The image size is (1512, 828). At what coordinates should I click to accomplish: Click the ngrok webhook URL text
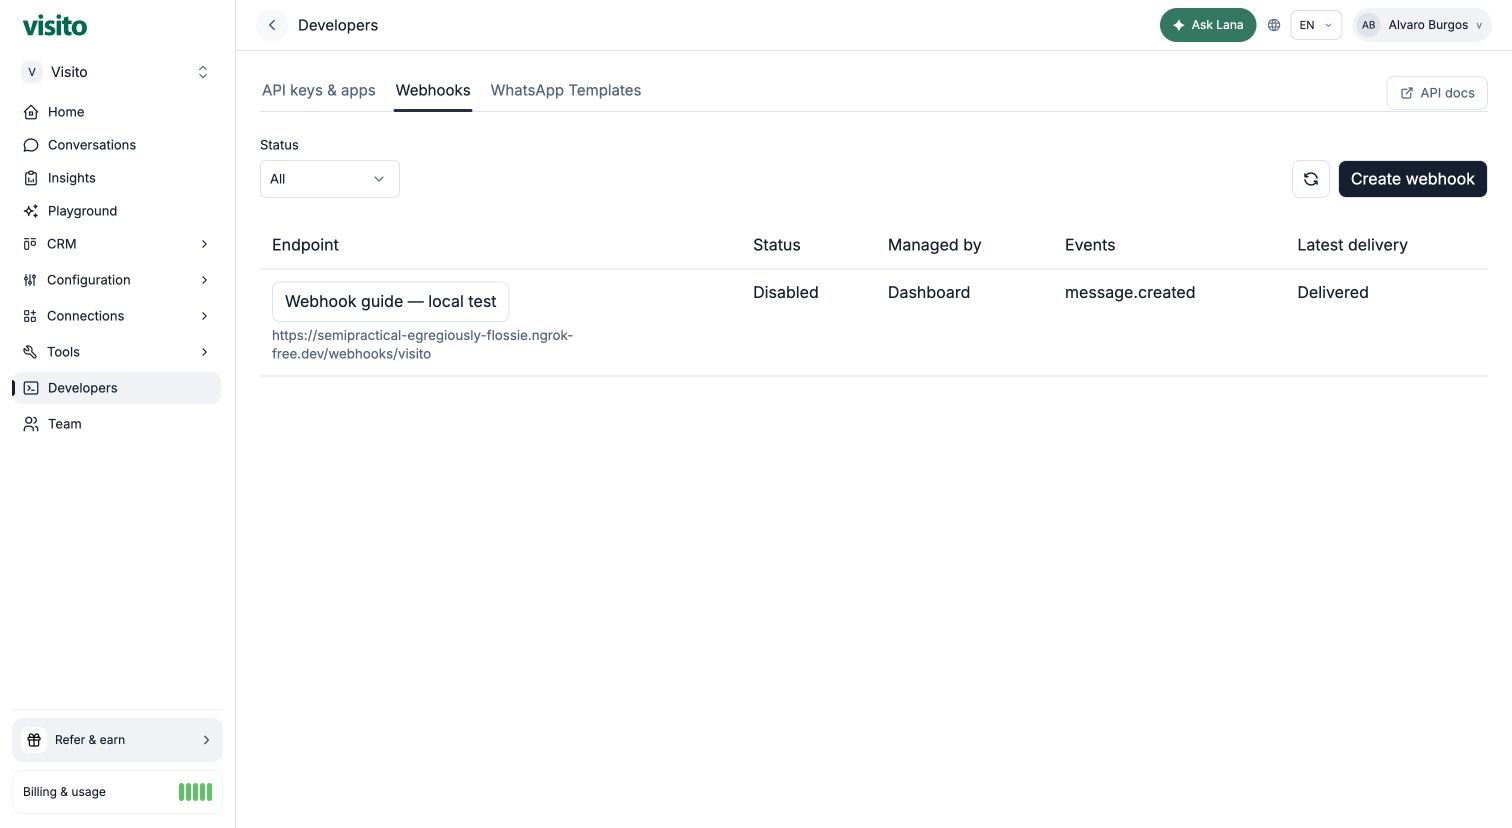coord(422,344)
